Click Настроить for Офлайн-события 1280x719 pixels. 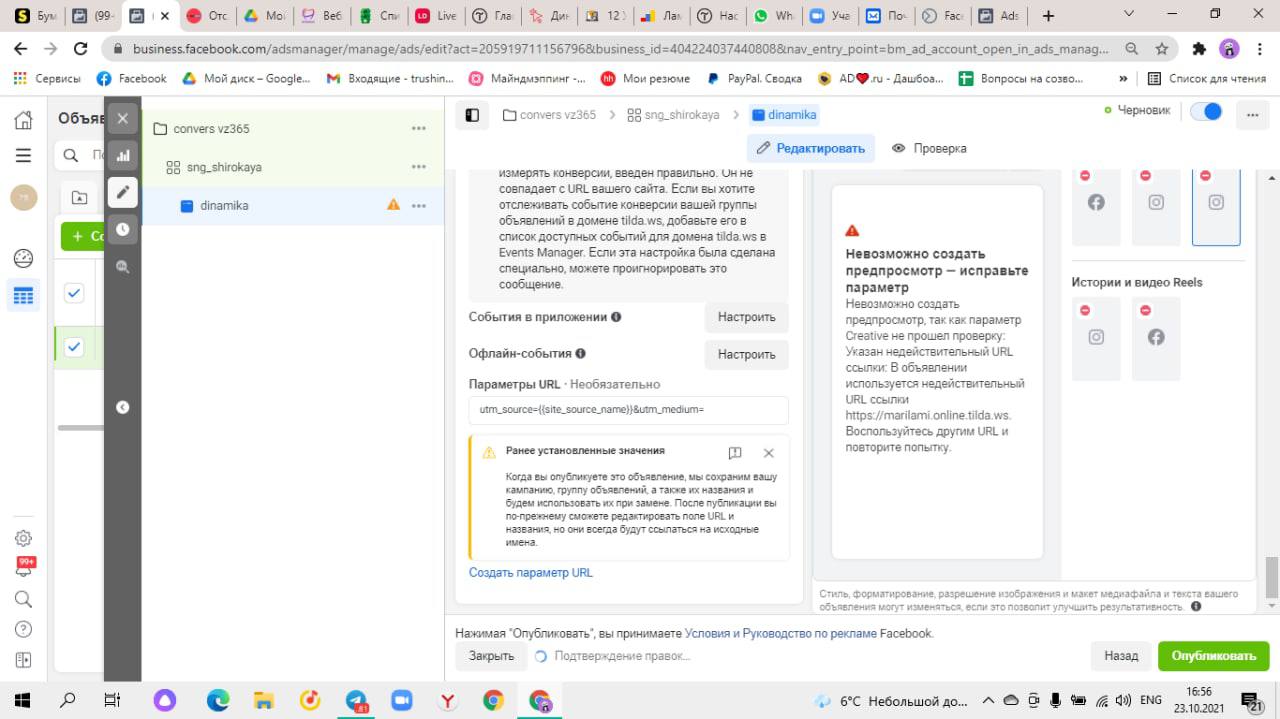pos(746,354)
